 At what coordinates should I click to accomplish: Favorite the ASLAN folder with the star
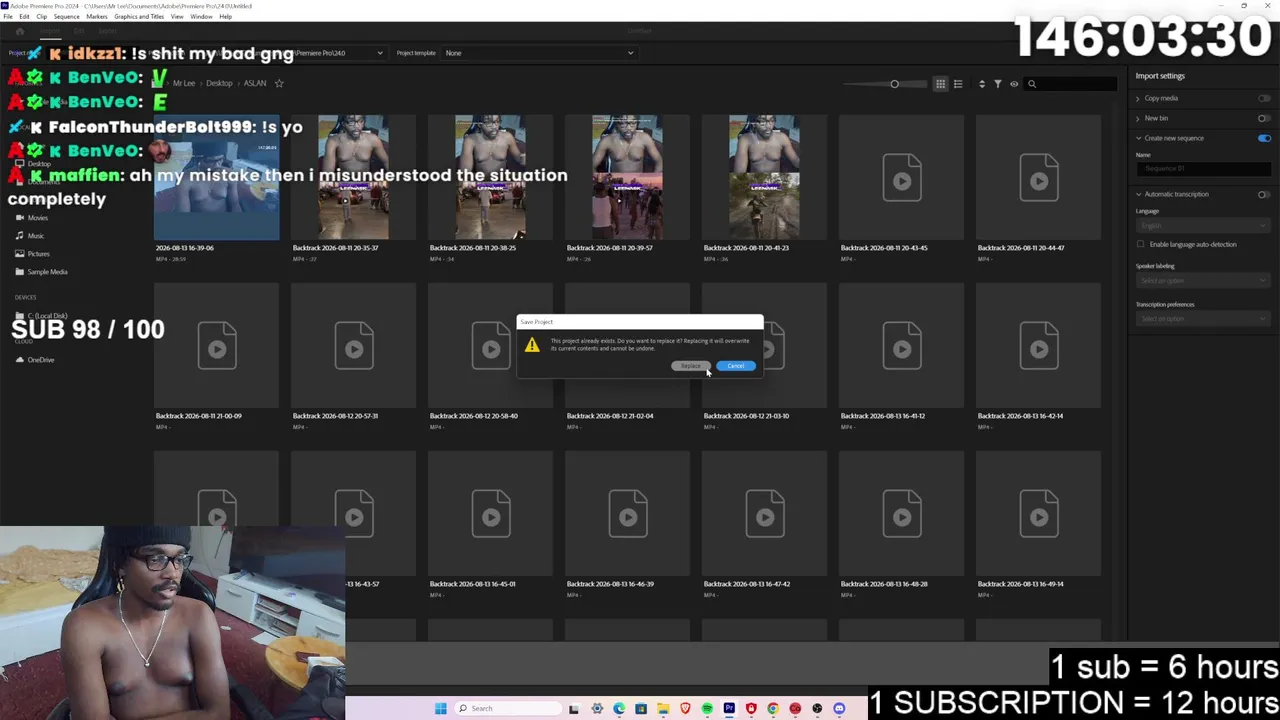tap(279, 83)
